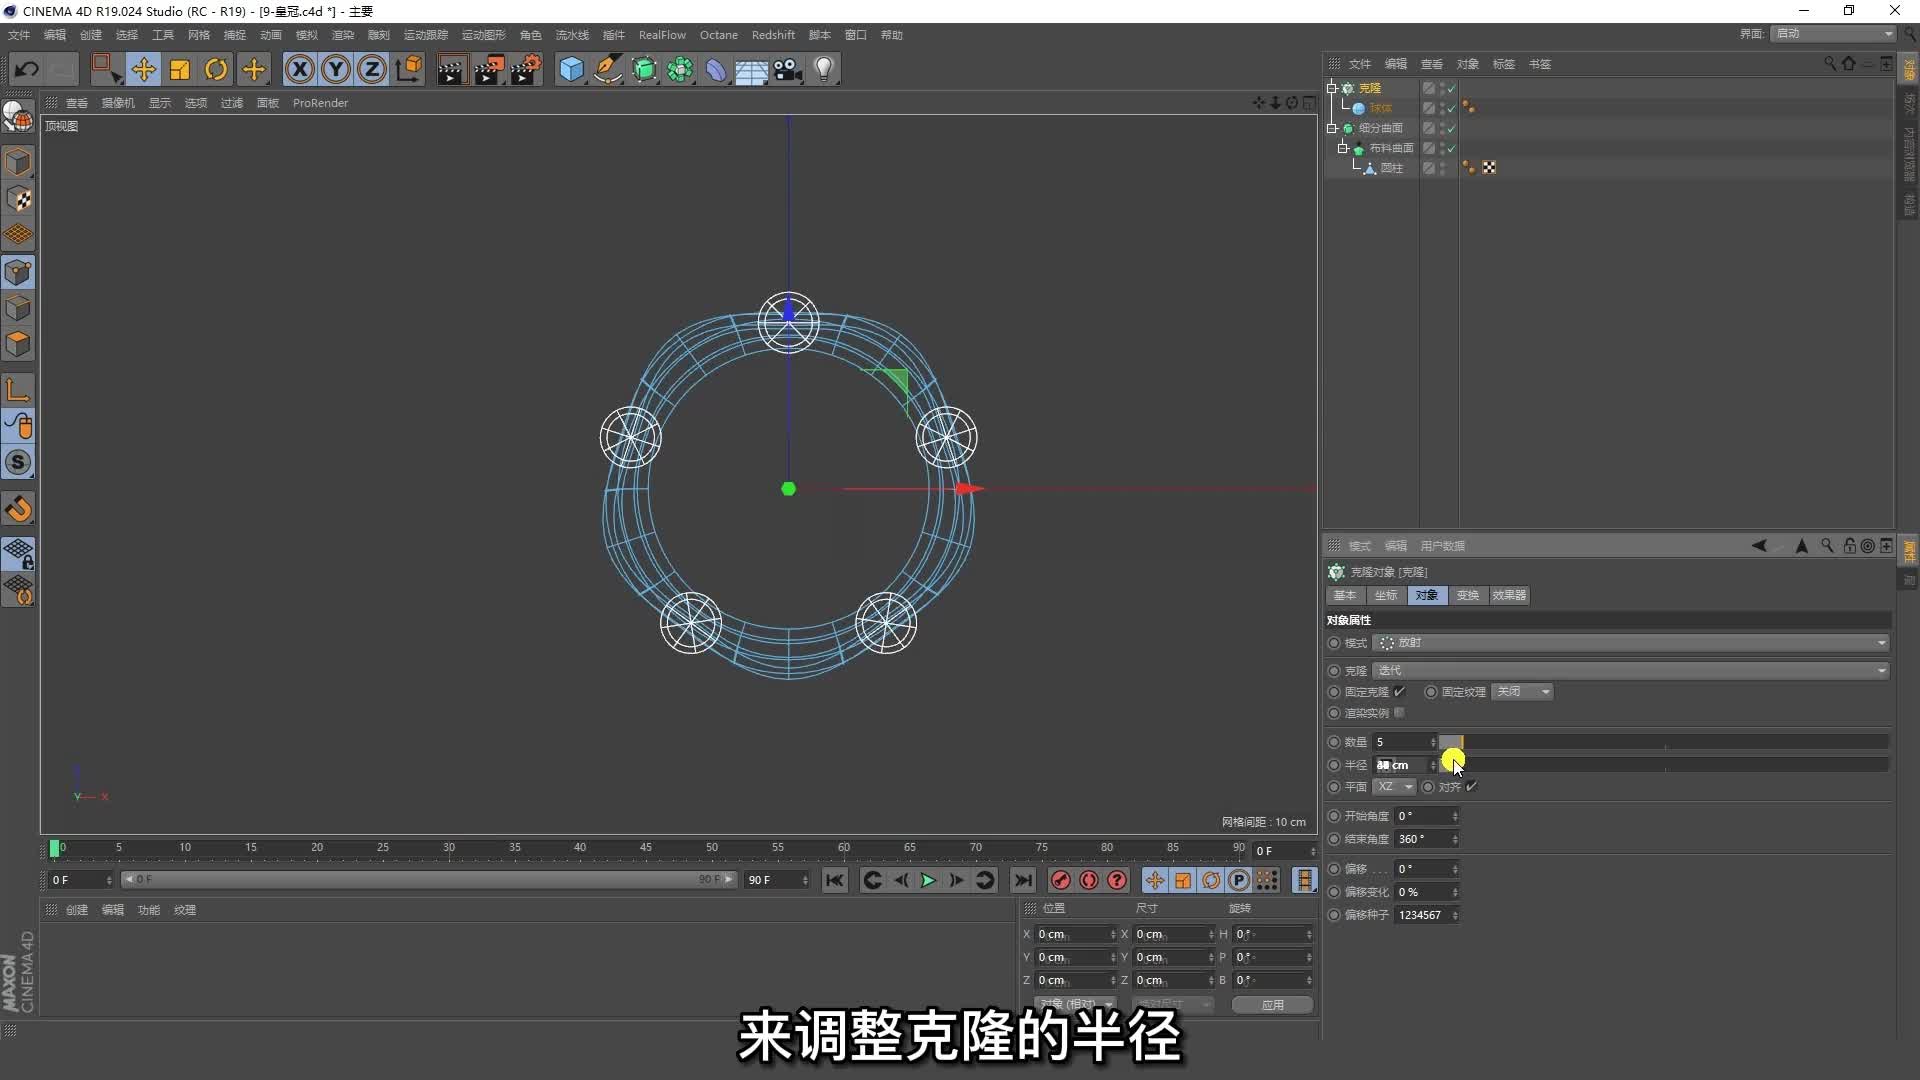This screenshot has height=1080, width=1920.
Task: Toggle the Snap magnet icon
Action: coord(18,509)
